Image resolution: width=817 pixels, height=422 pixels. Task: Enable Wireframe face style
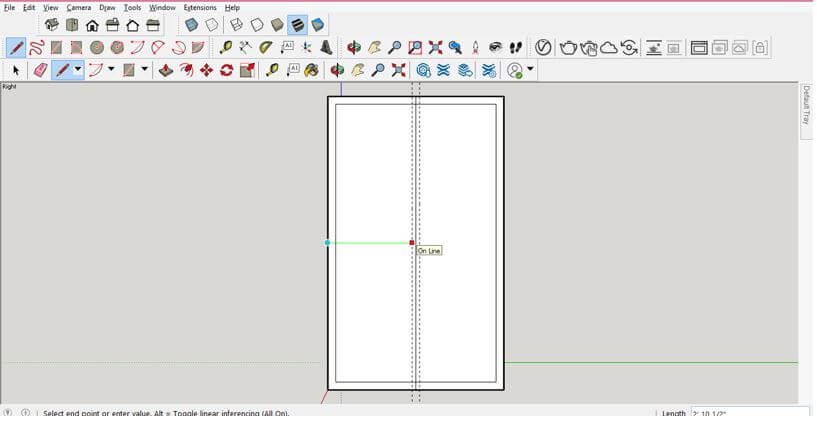[x=237, y=24]
